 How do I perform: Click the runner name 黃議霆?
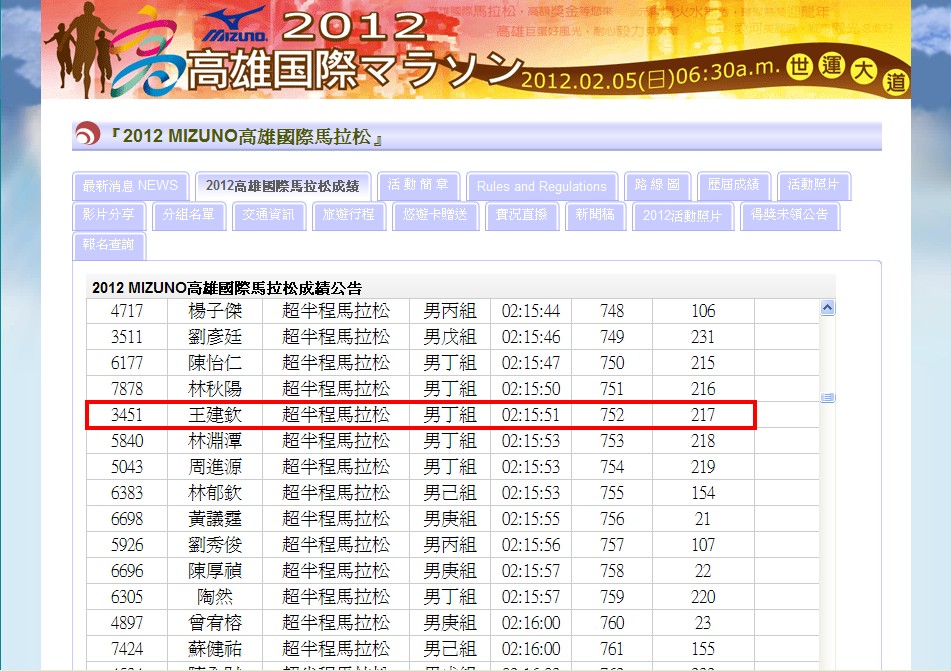point(215,519)
